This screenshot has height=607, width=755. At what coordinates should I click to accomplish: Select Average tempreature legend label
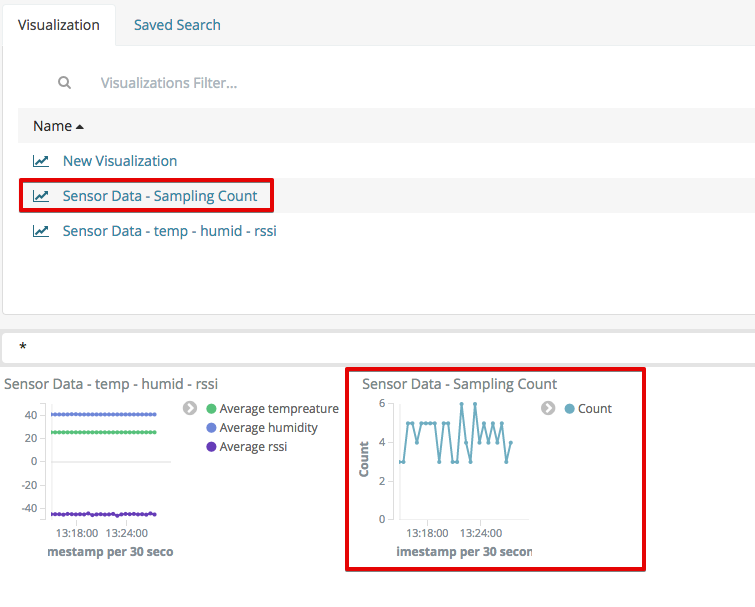click(279, 409)
